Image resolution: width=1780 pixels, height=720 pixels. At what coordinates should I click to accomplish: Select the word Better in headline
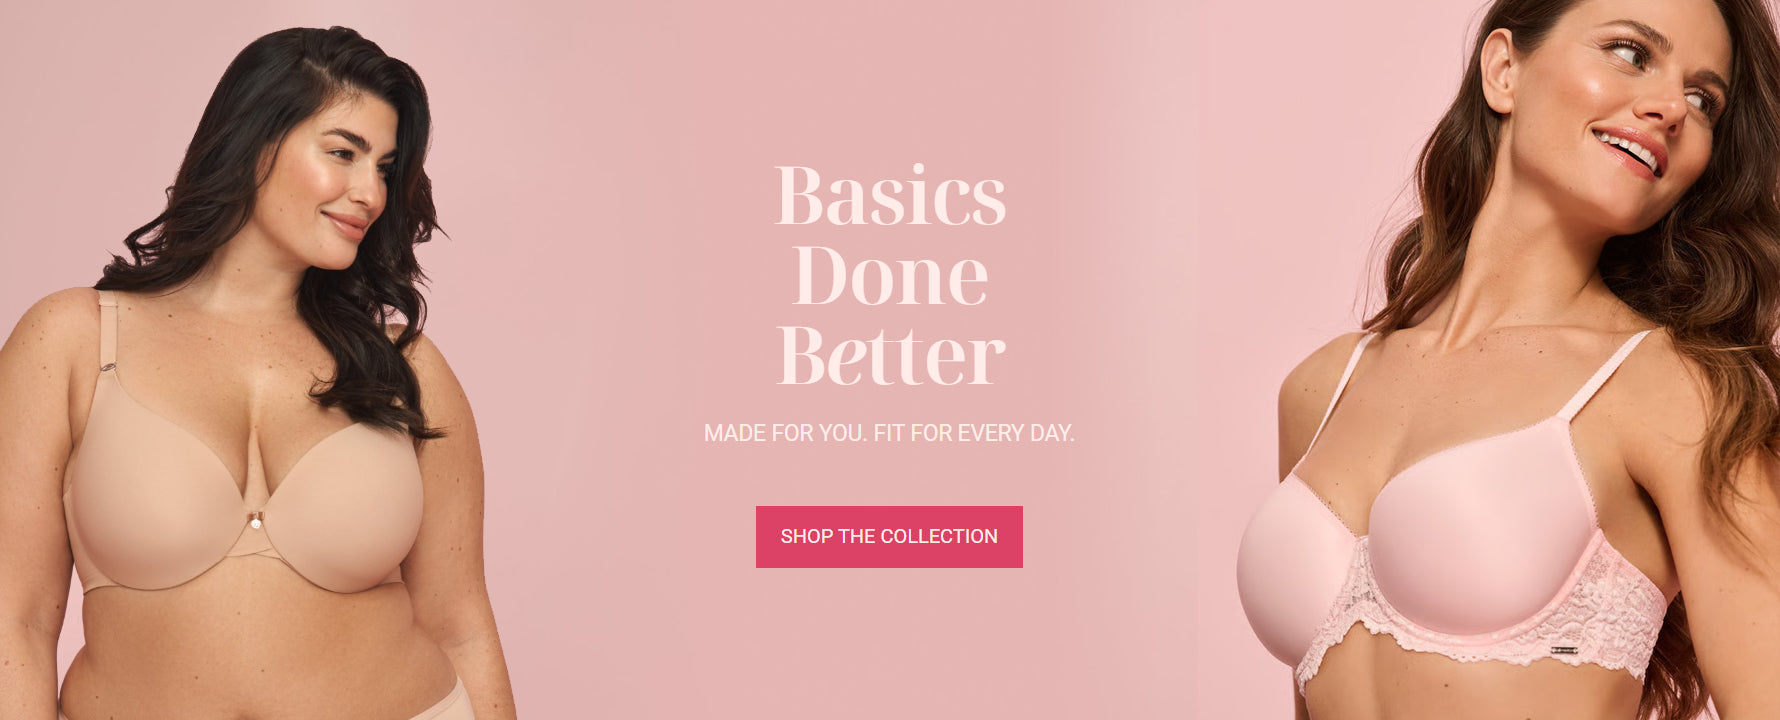(x=890, y=354)
